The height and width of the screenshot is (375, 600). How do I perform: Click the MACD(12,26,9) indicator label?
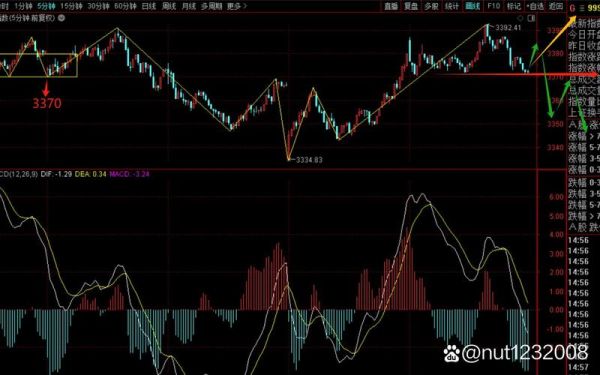point(18,174)
